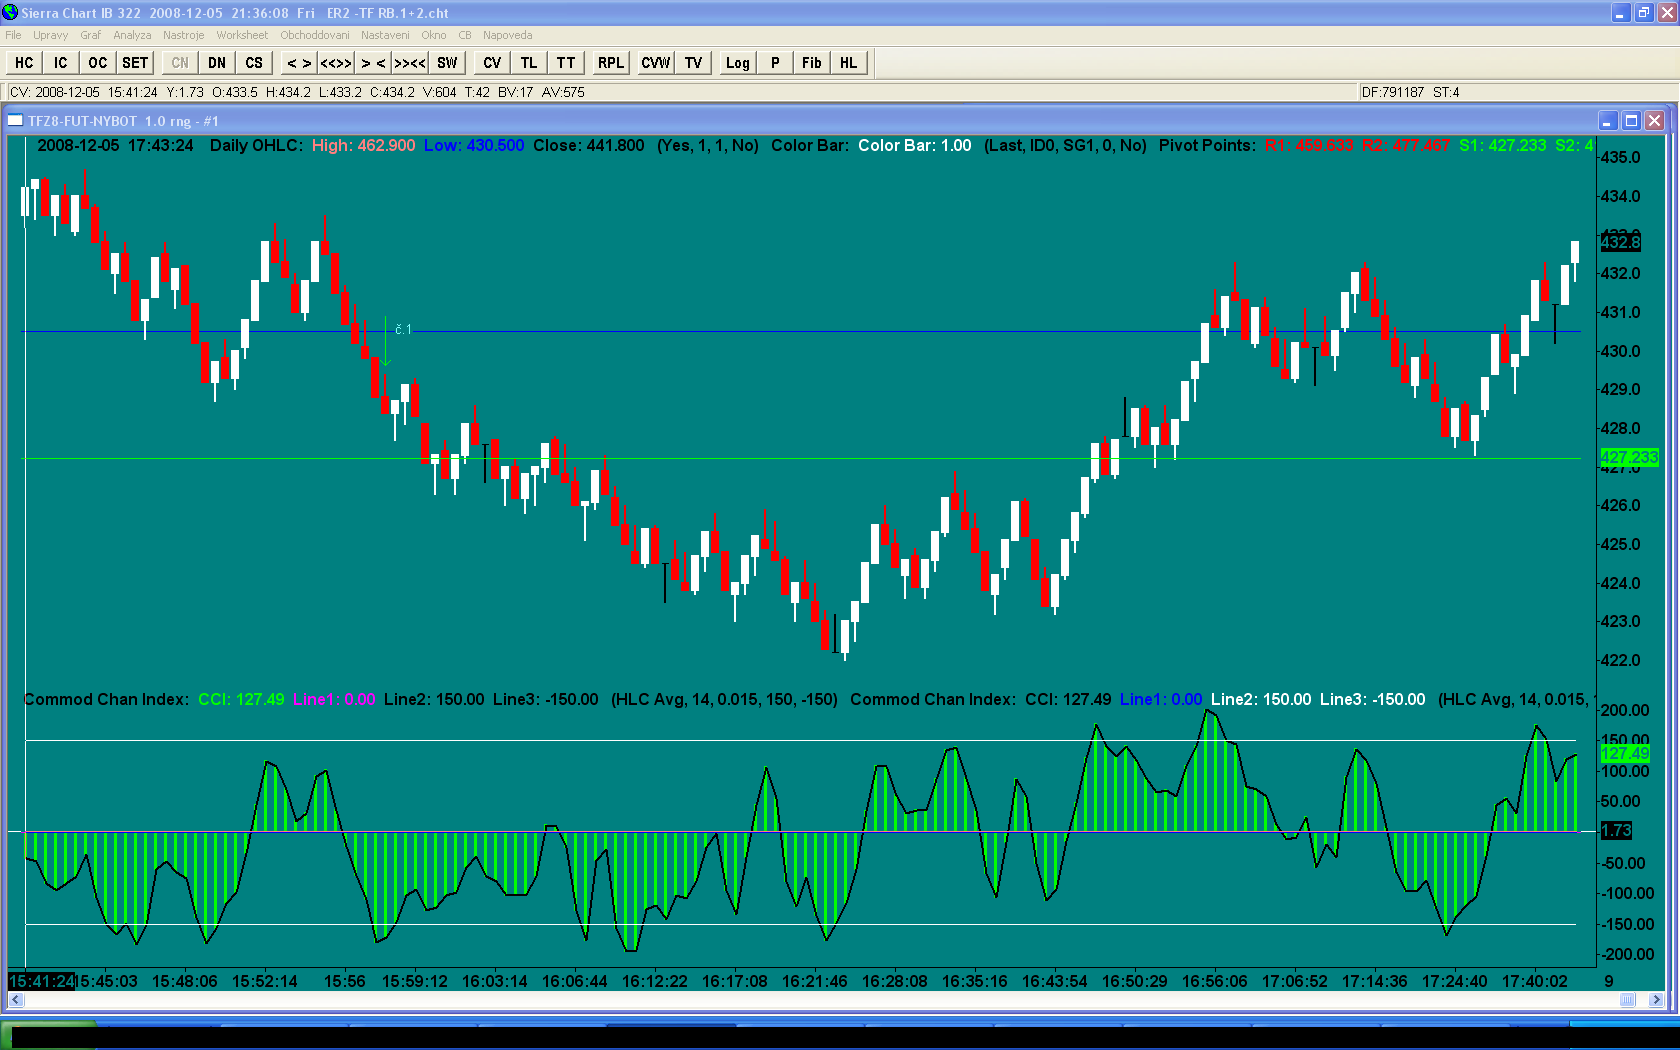The height and width of the screenshot is (1050, 1680).
Task: Click the chart scrollbar right arrow
Action: (1656, 1000)
